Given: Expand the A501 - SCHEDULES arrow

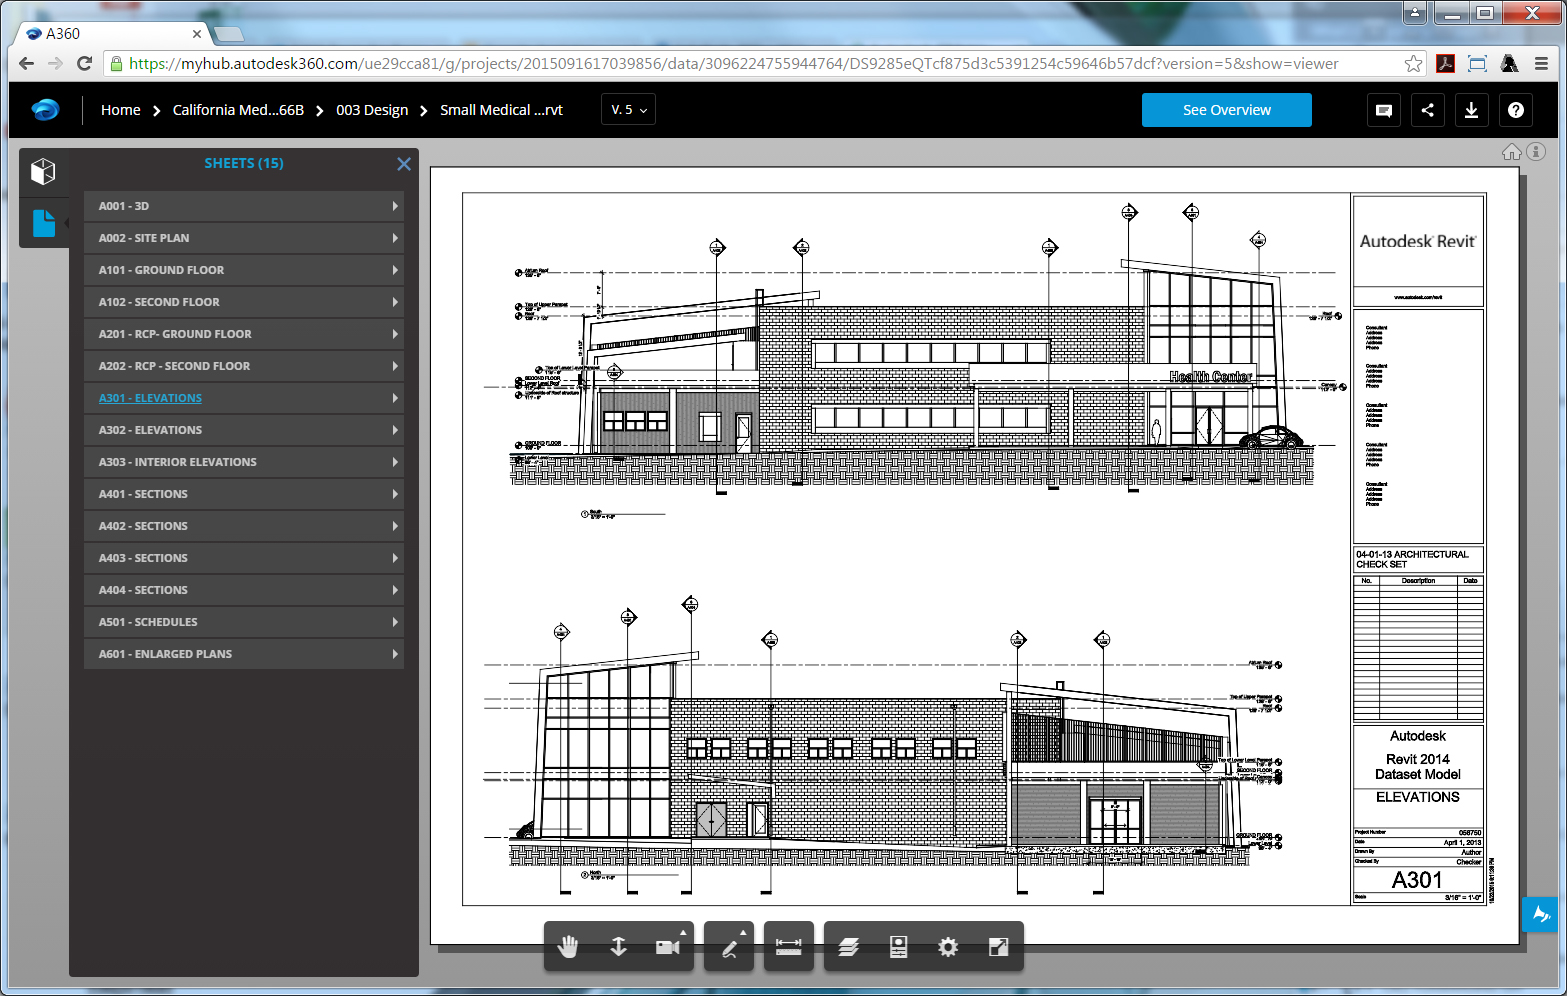Looking at the screenshot, I should tap(395, 622).
